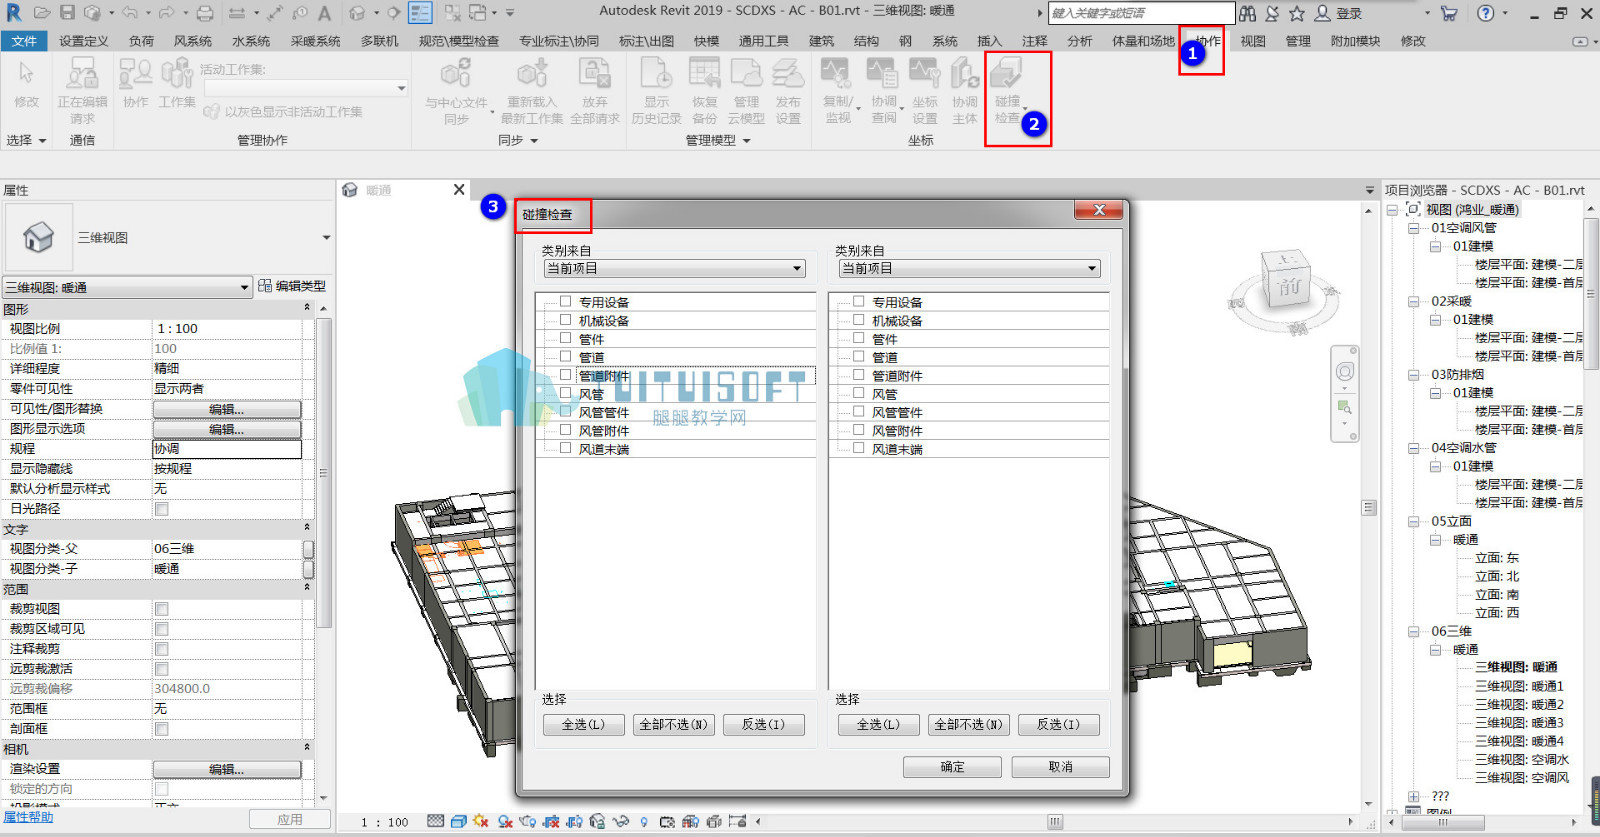The image size is (1600, 837).
Task: Click the Help question mark icon
Action: [1485, 13]
